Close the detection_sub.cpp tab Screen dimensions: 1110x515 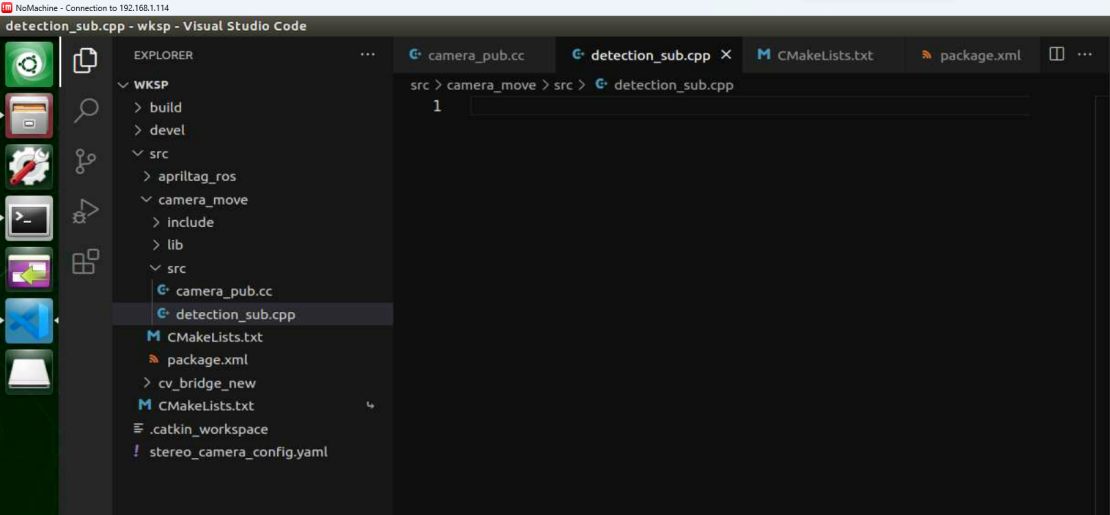(726, 55)
